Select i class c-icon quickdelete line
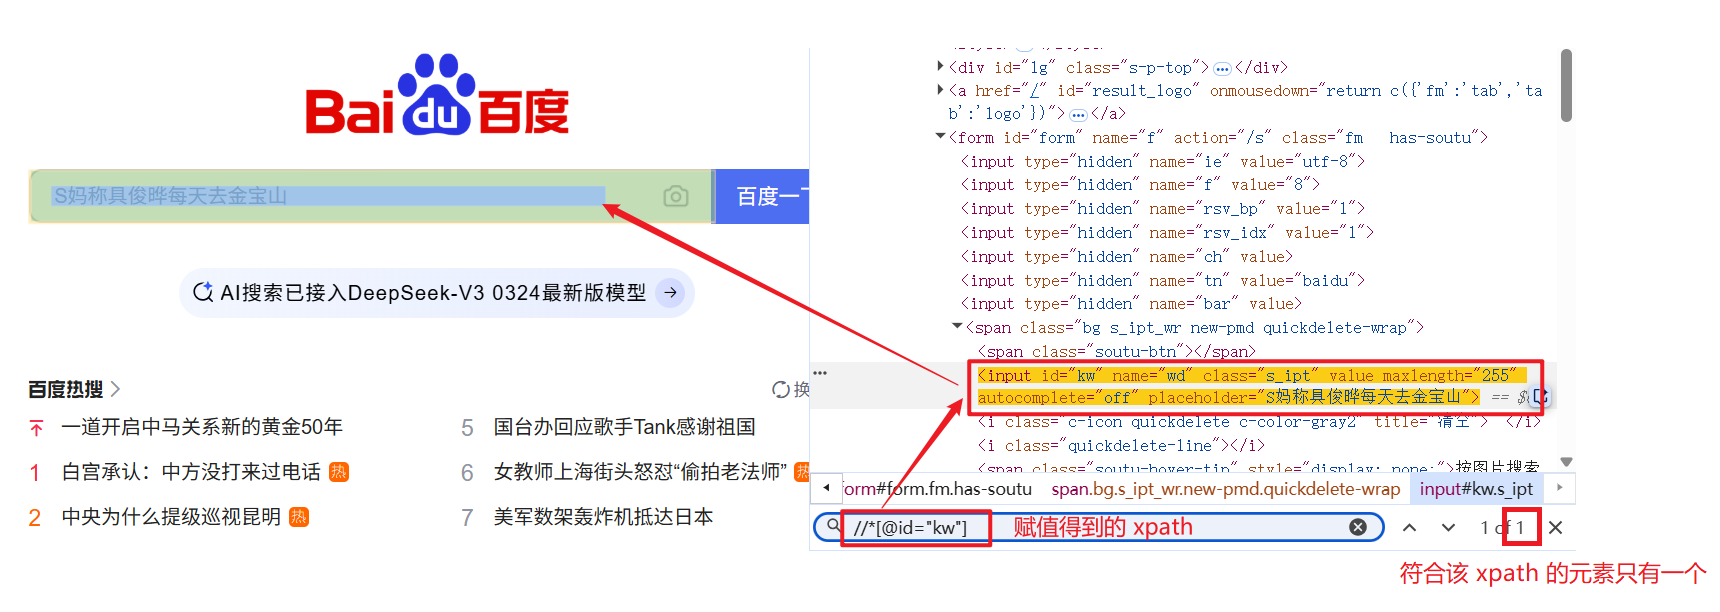Screen dimensions: 1720x612 click(x=1258, y=422)
